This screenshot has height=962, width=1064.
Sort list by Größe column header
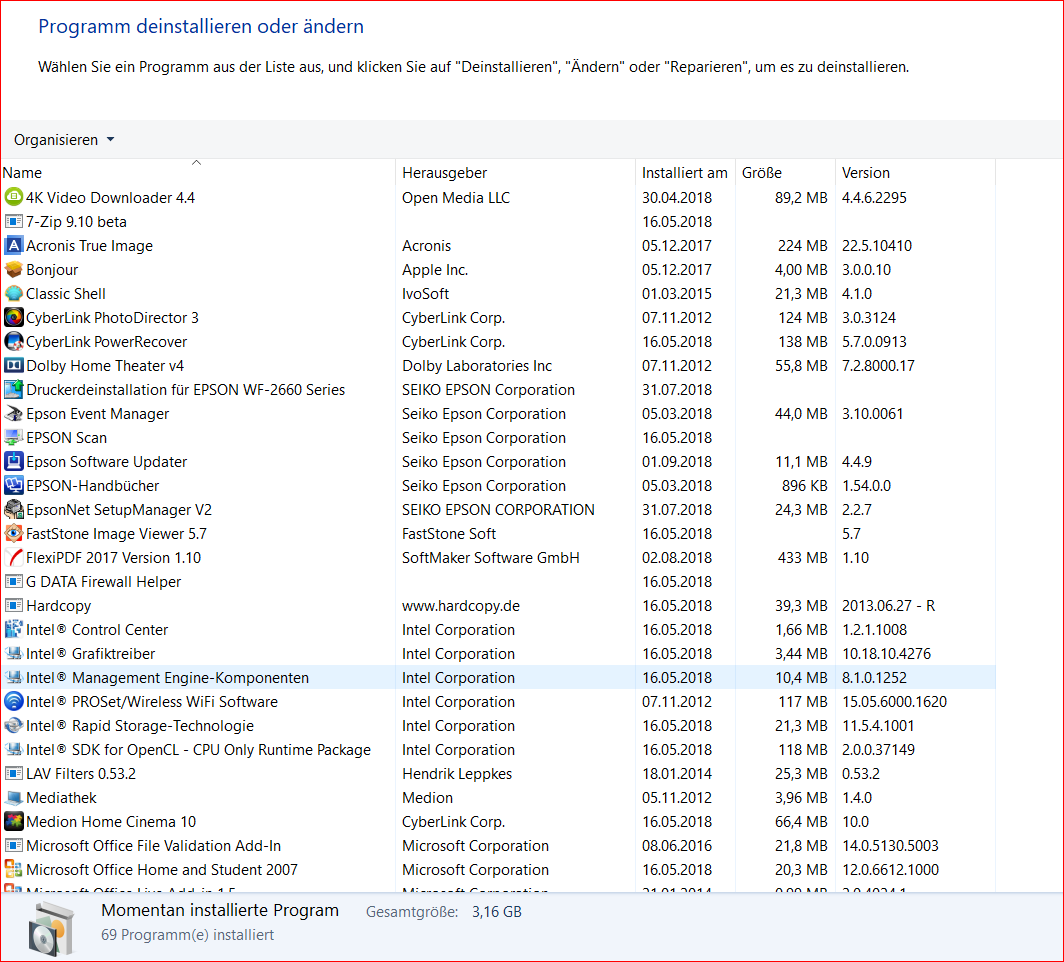coord(785,172)
